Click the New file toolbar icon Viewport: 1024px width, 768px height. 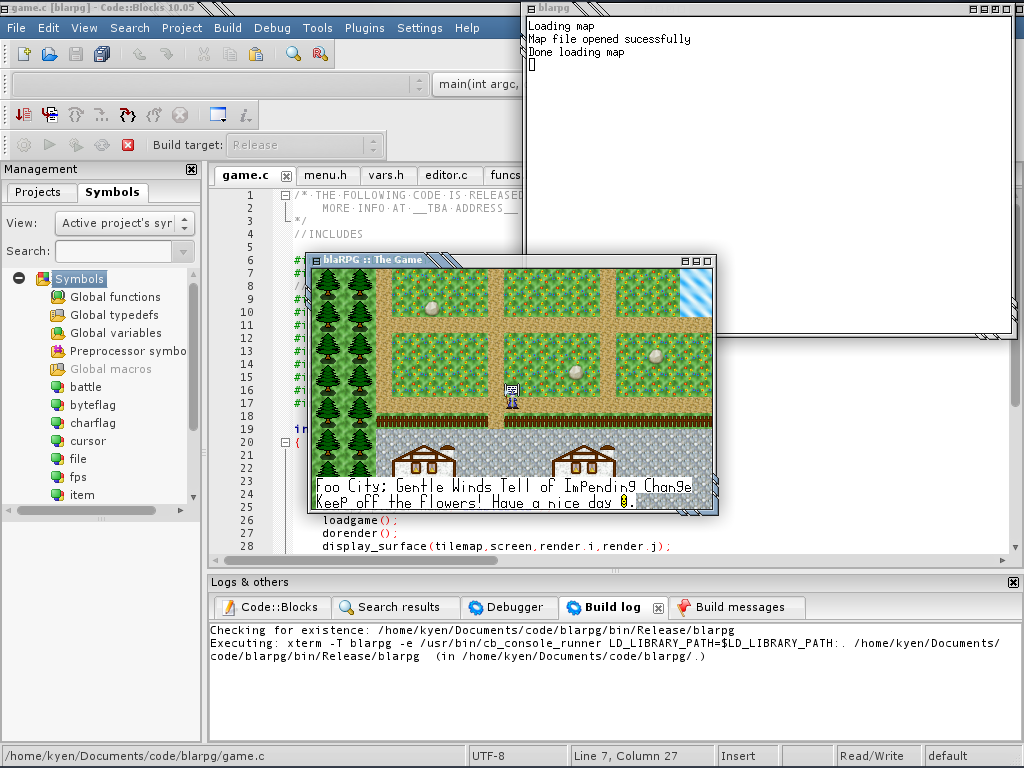click(24, 54)
